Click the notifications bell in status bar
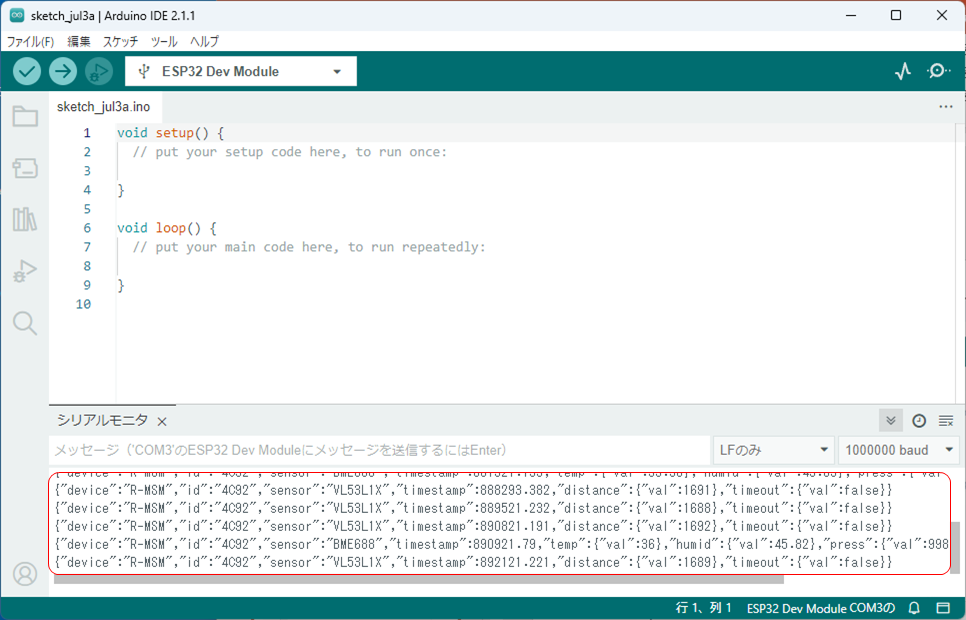 pyautogui.click(x=914, y=608)
